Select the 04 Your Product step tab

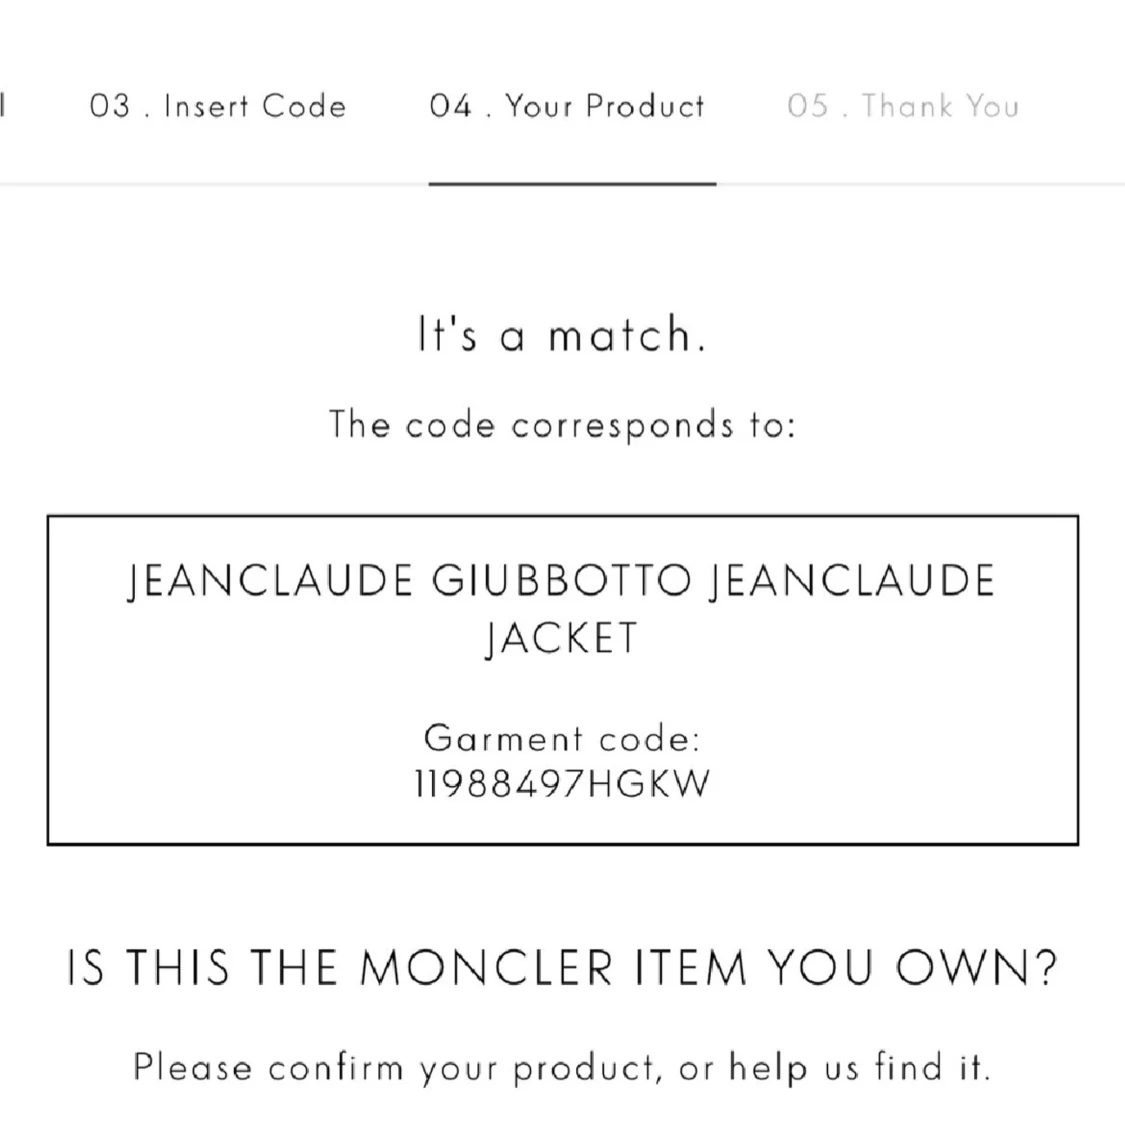click(567, 106)
